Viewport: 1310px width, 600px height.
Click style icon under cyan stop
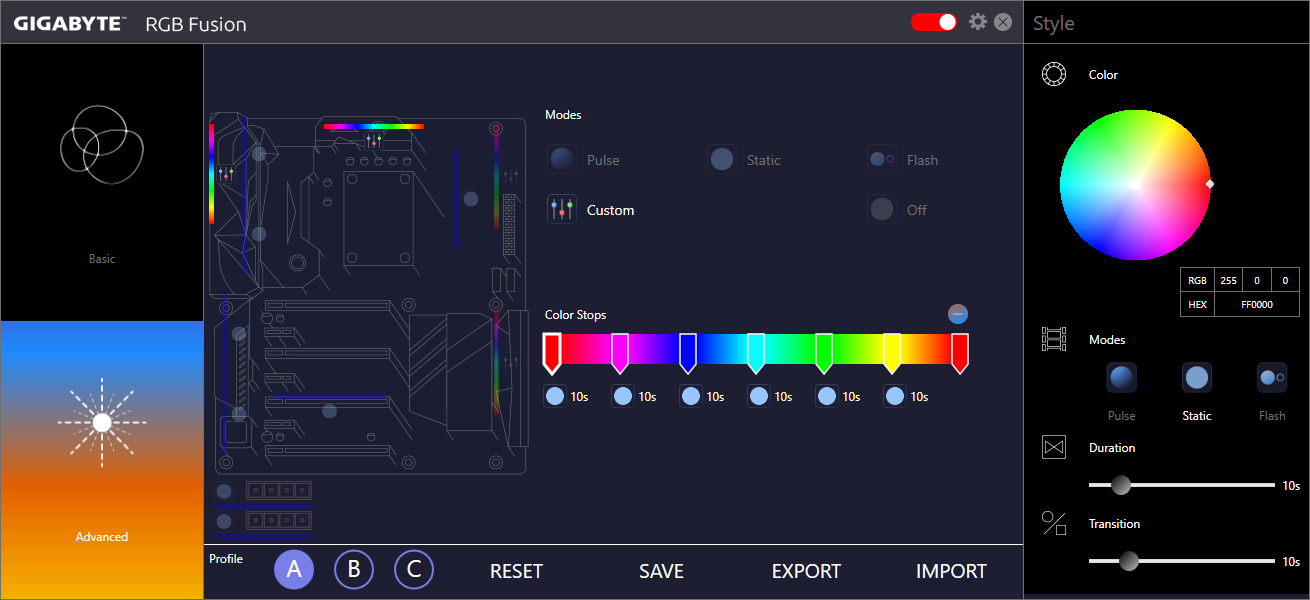[759, 396]
